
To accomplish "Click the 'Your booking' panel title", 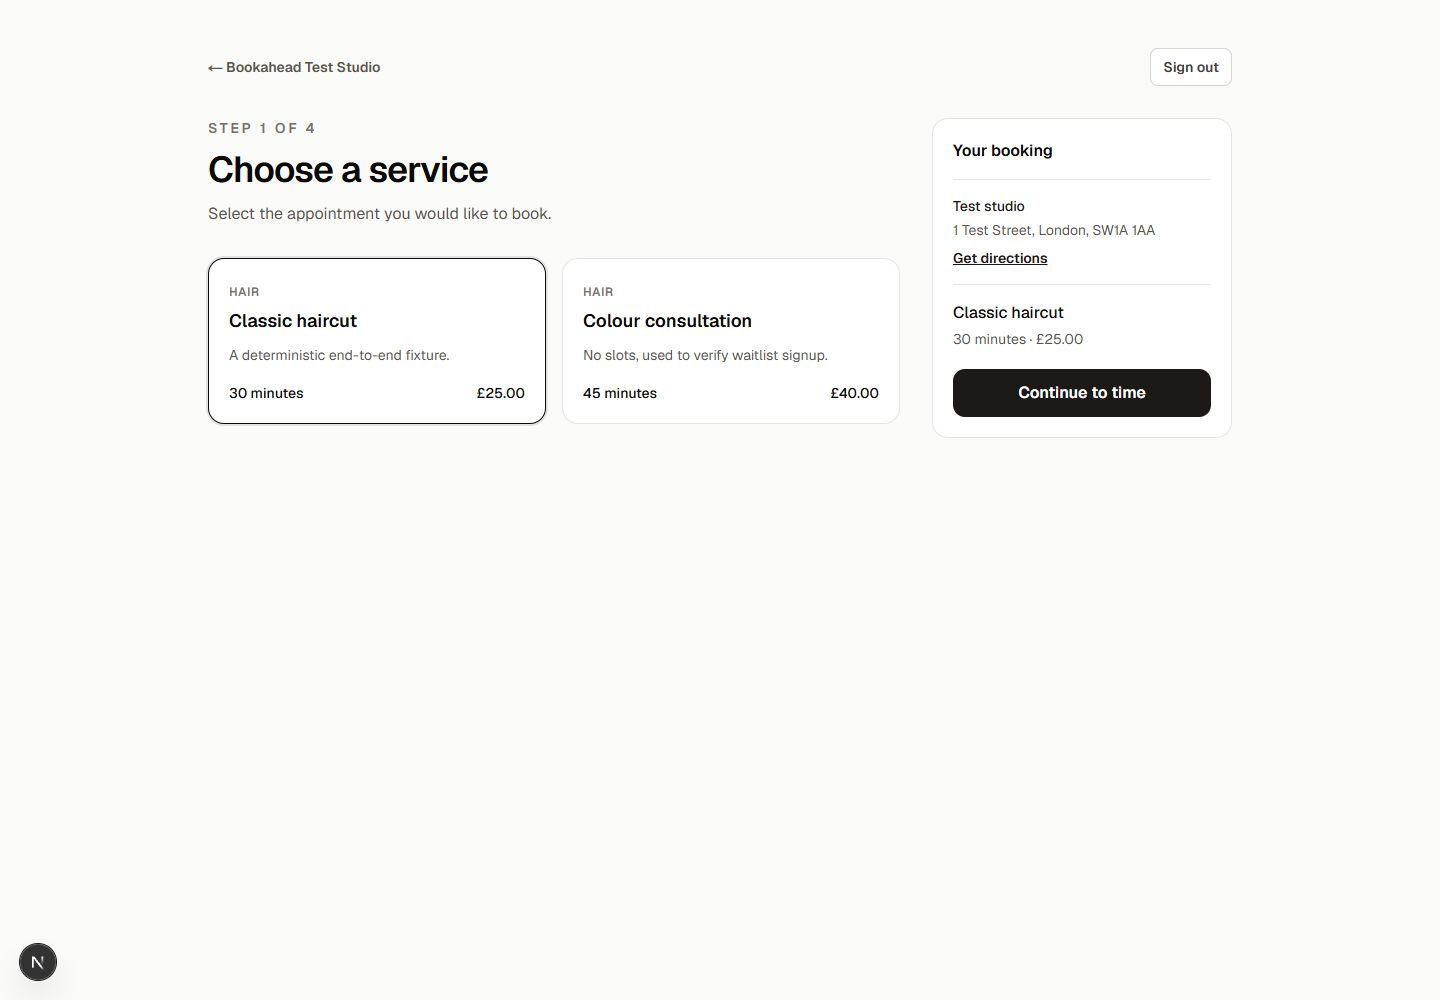I will click(1002, 150).
